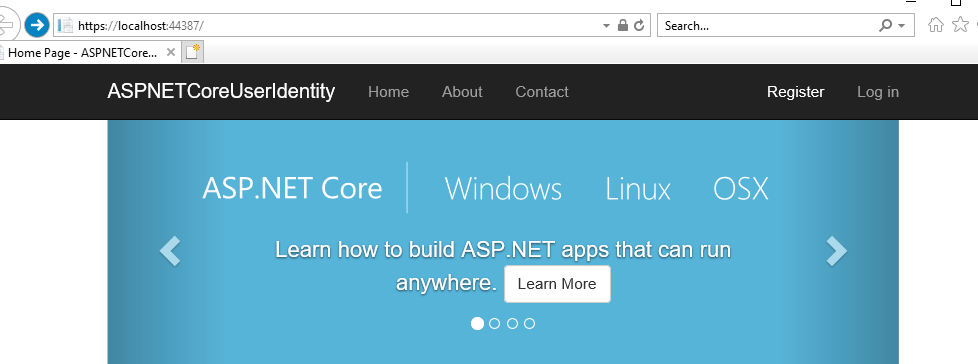978x364 pixels.
Task: Open the Log in link
Action: [x=878, y=92]
